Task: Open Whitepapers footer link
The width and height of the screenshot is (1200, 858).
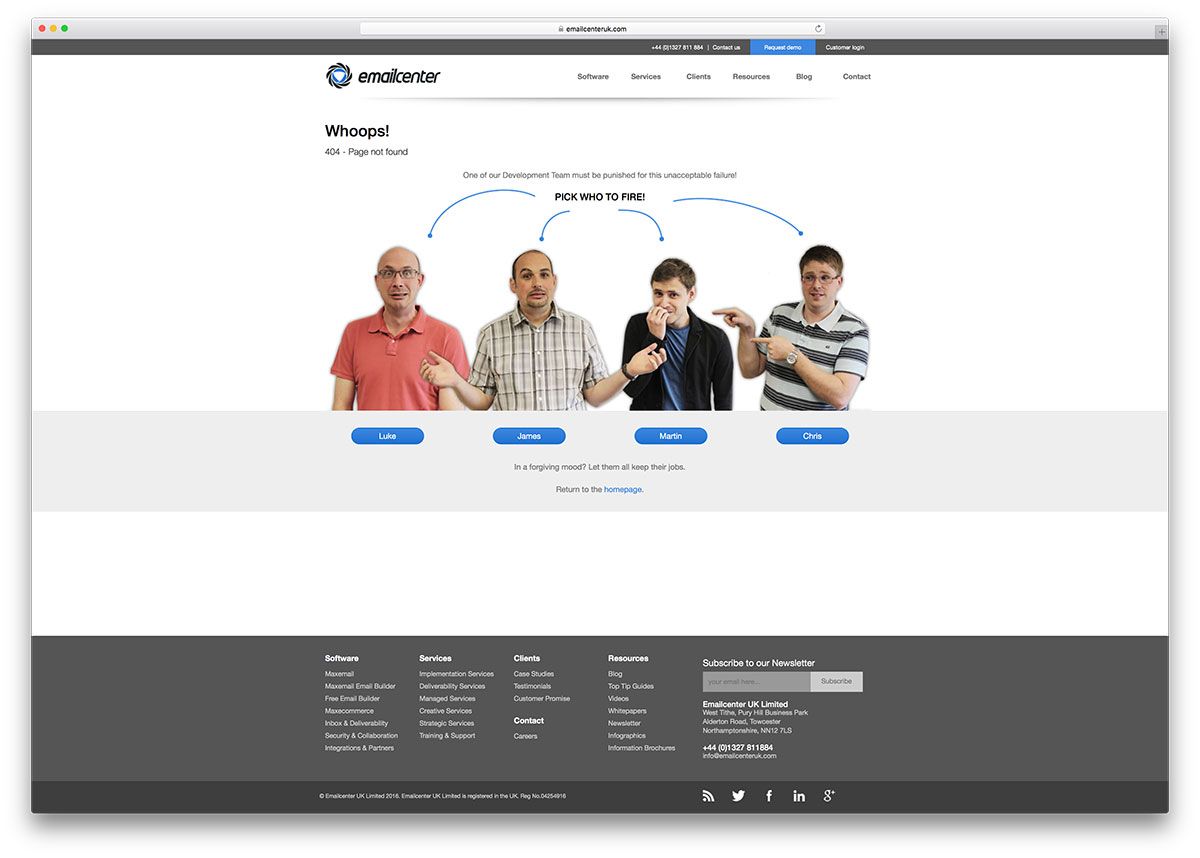Action: (627, 711)
